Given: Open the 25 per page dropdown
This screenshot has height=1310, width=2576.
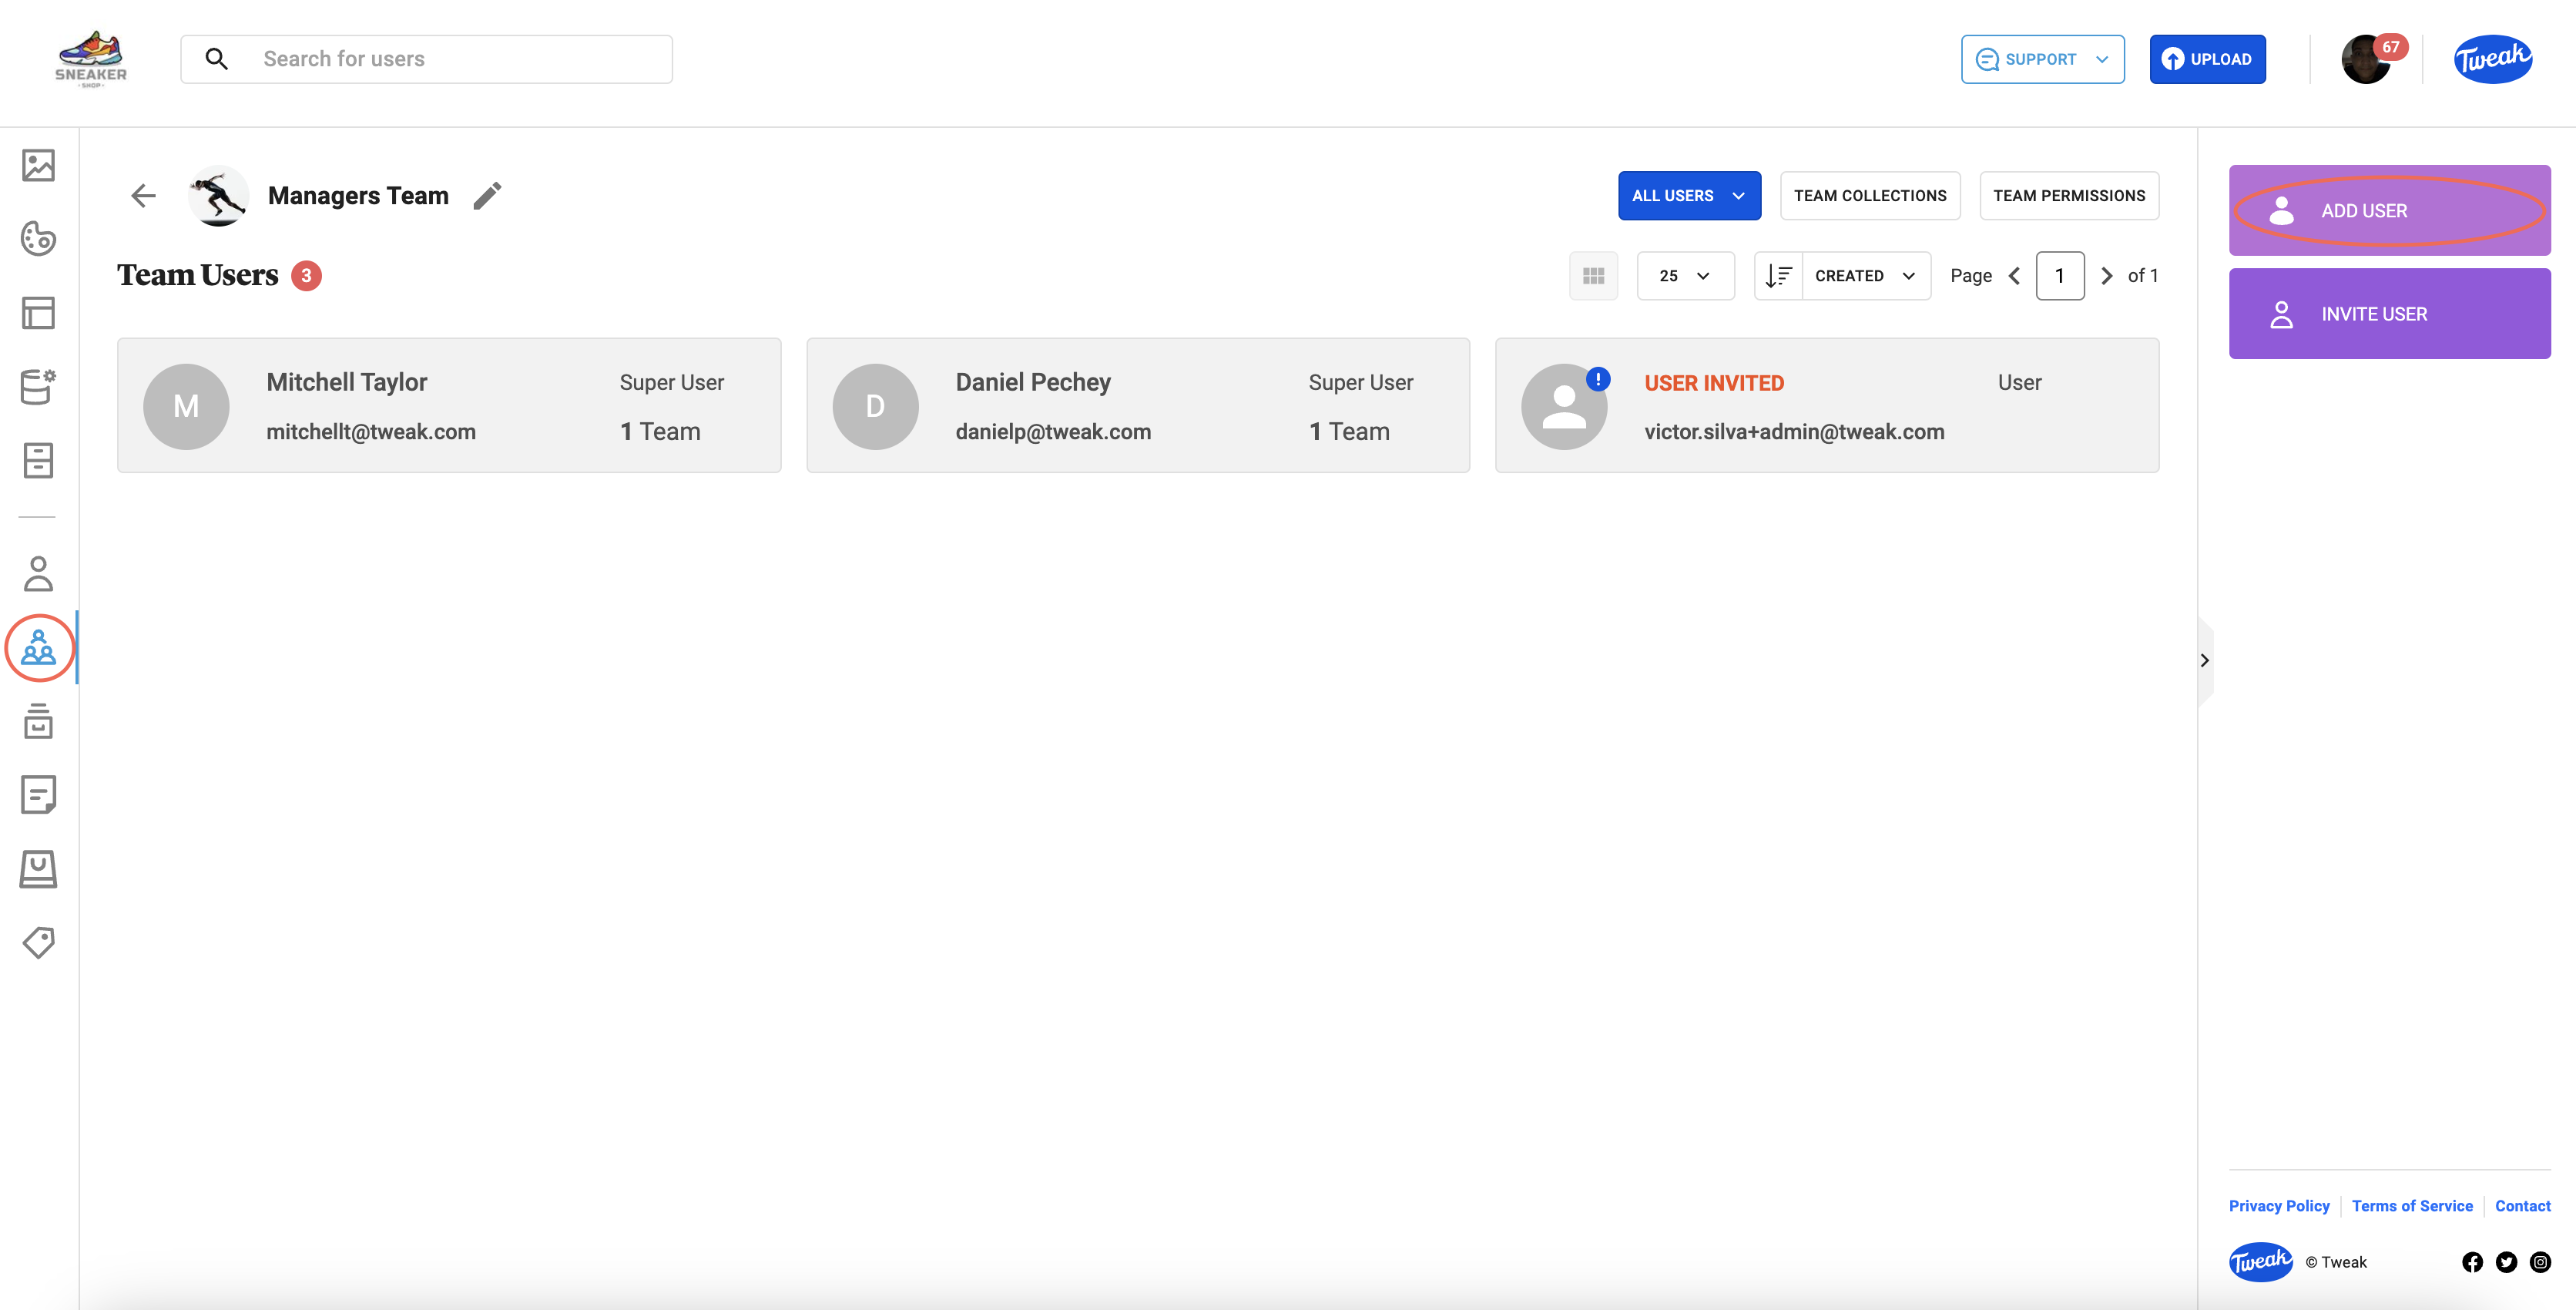Looking at the screenshot, I should click(1685, 276).
